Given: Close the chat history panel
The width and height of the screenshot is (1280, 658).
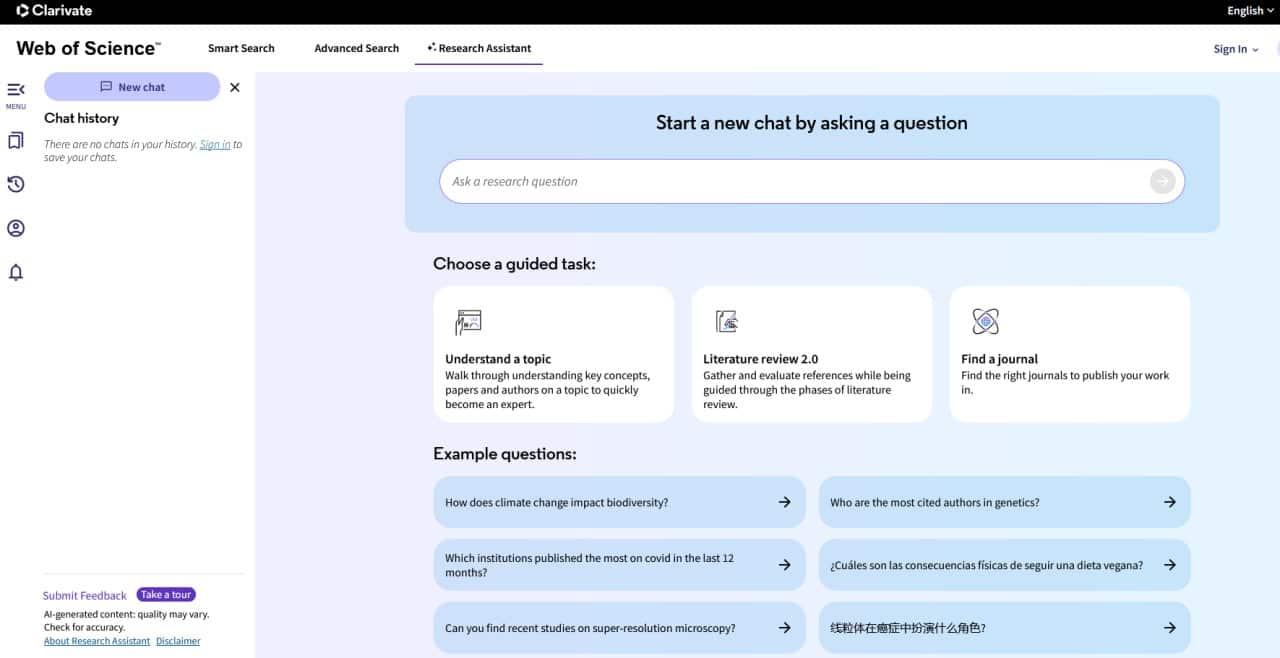Looking at the screenshot, I should pyautogui.click(x=235, y=87).
